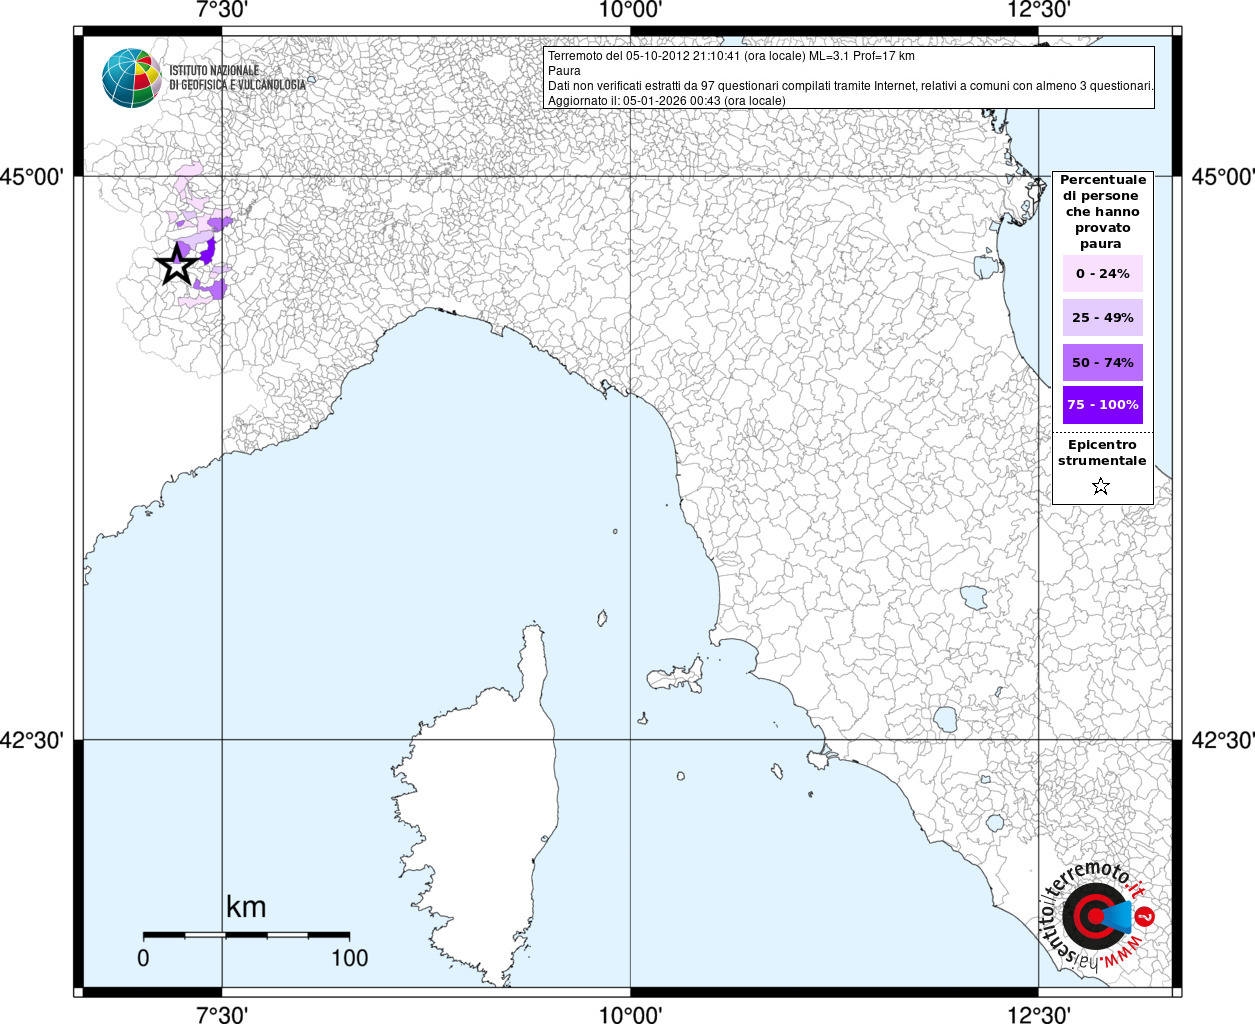Click the dark purple municipality near the epicenter
Image resolution: width=1255 pixels, height=1024 pixels.
[x=209, y=249]
